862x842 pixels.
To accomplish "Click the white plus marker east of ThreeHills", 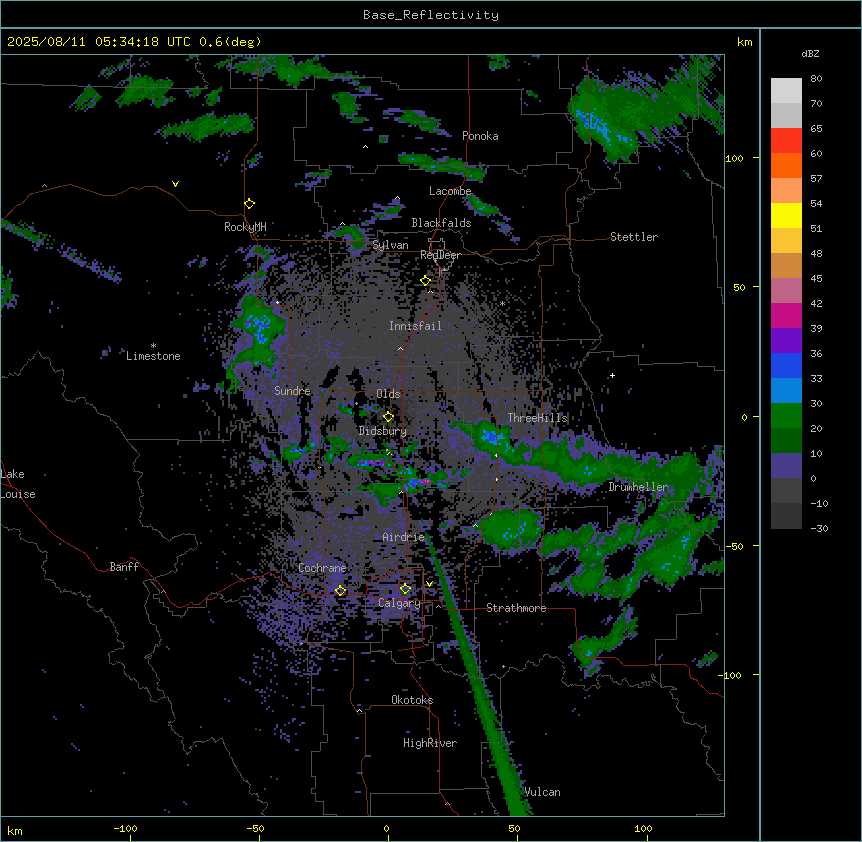I will pos(612,375).
